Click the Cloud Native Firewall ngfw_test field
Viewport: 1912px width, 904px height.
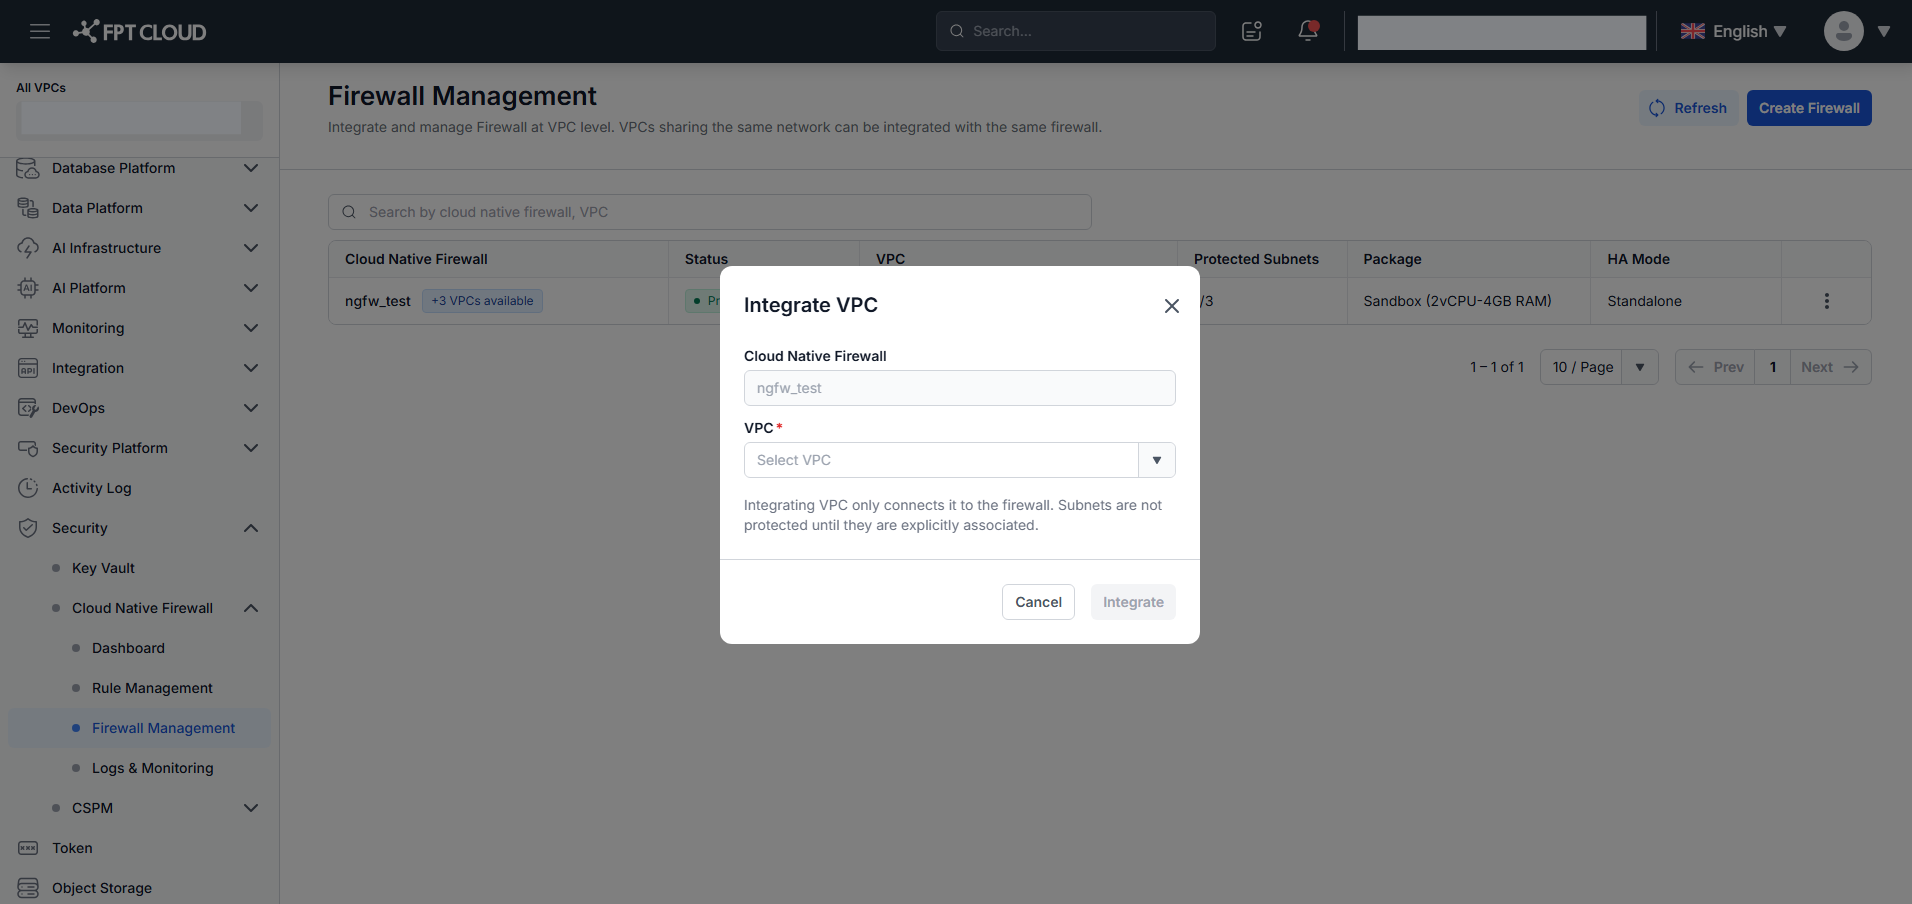point(959,388)
